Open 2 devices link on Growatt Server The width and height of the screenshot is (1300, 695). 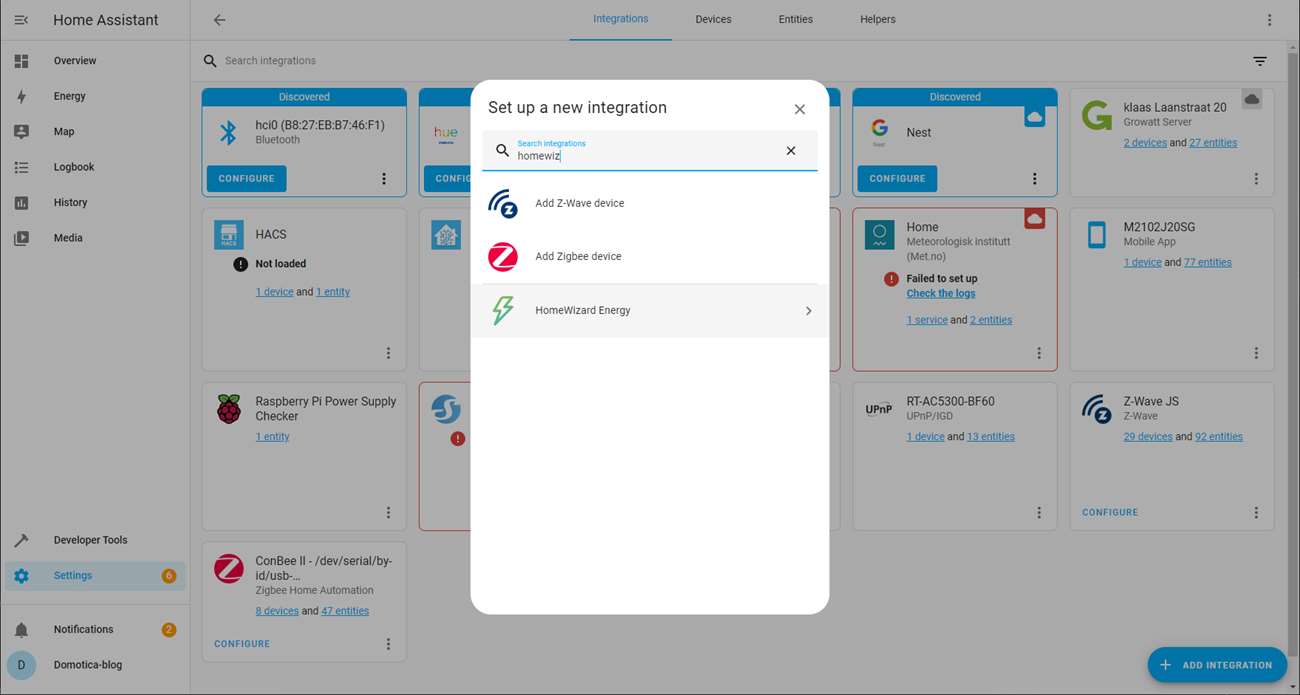(1145, 143)
